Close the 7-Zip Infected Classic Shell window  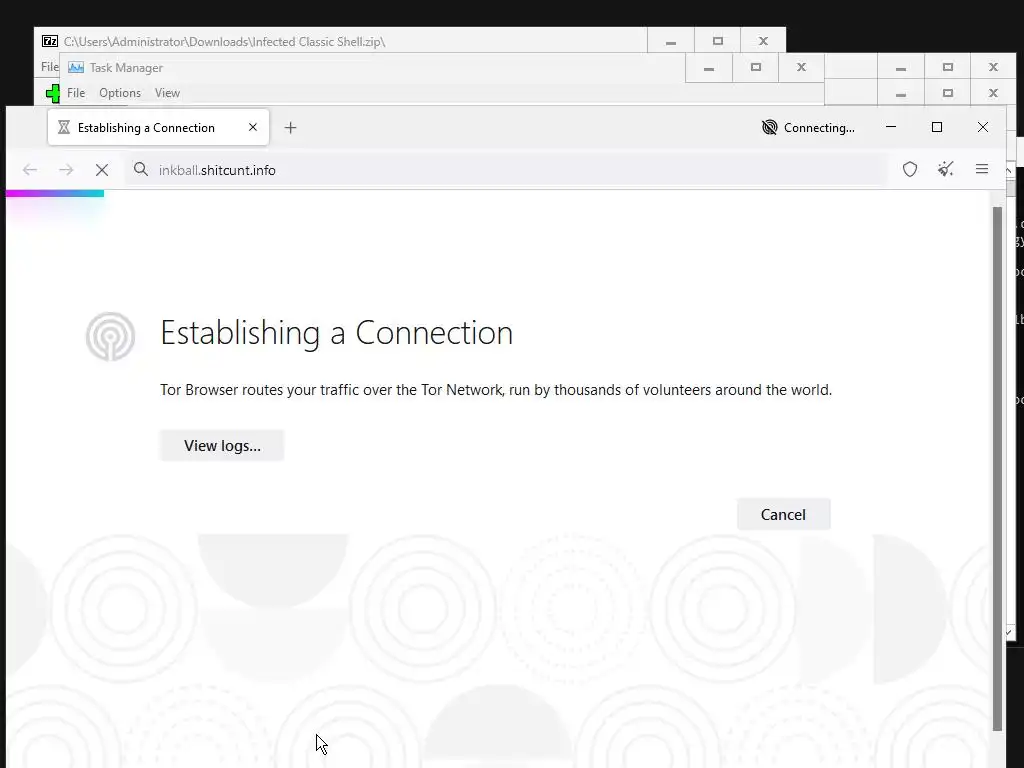[x=763, y=41]
